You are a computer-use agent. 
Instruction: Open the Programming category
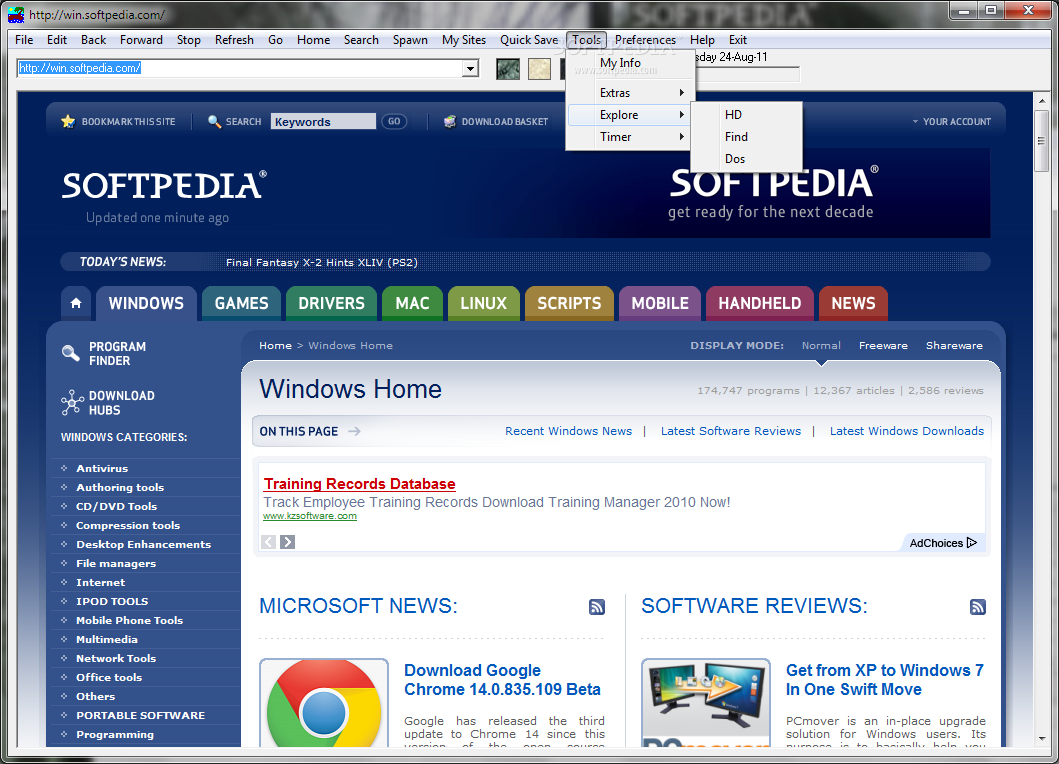click(x=115, y=734)
